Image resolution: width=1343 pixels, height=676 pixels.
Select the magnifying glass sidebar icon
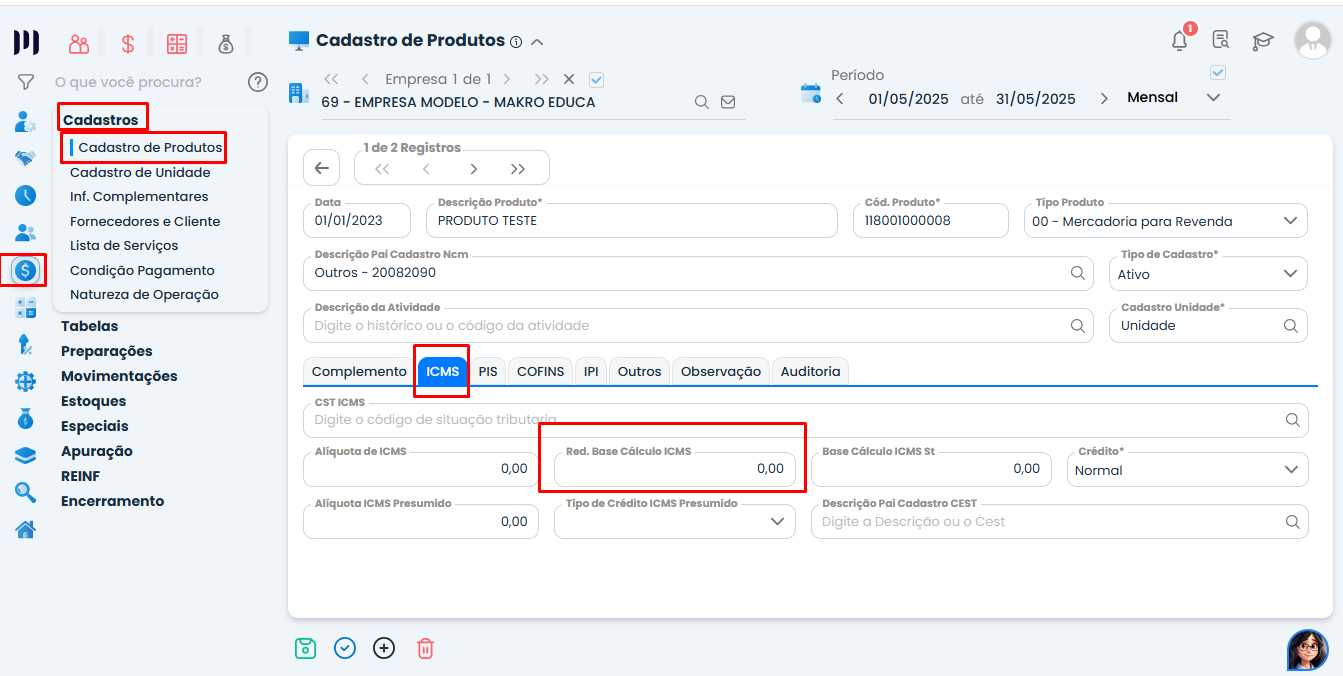[x=26, y=492]
